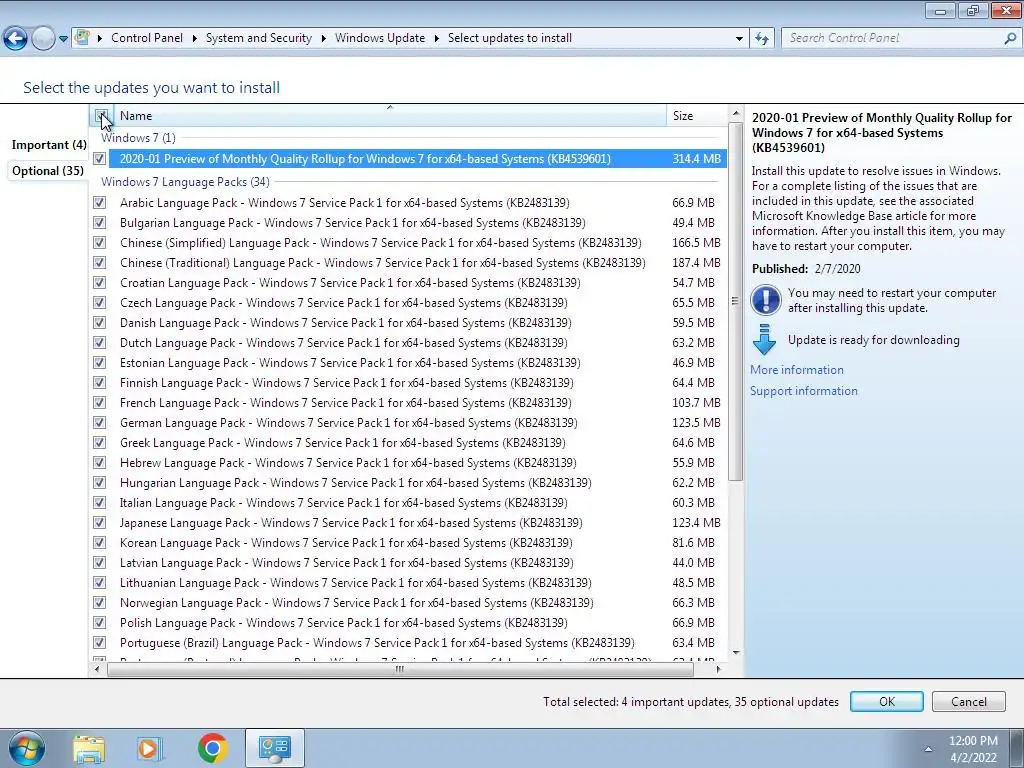The height and width of the screenshot is (768, 1024).
Task: Select the Korean Language Pack row
Action: 409,543
